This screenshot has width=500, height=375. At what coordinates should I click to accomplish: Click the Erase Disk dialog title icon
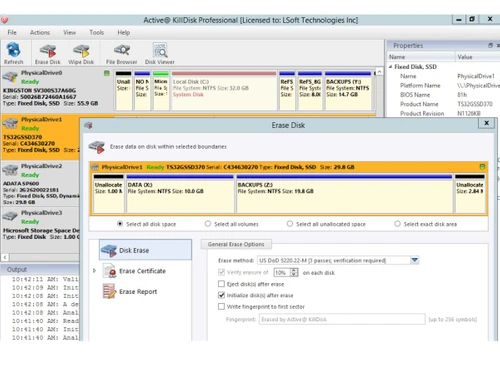(88, 125)
